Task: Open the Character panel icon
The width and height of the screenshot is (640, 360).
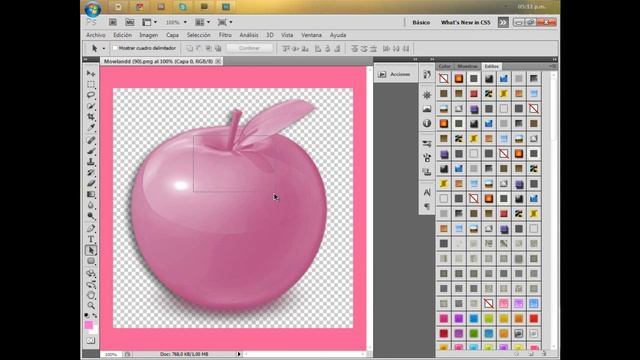Action: click(427, 192)
